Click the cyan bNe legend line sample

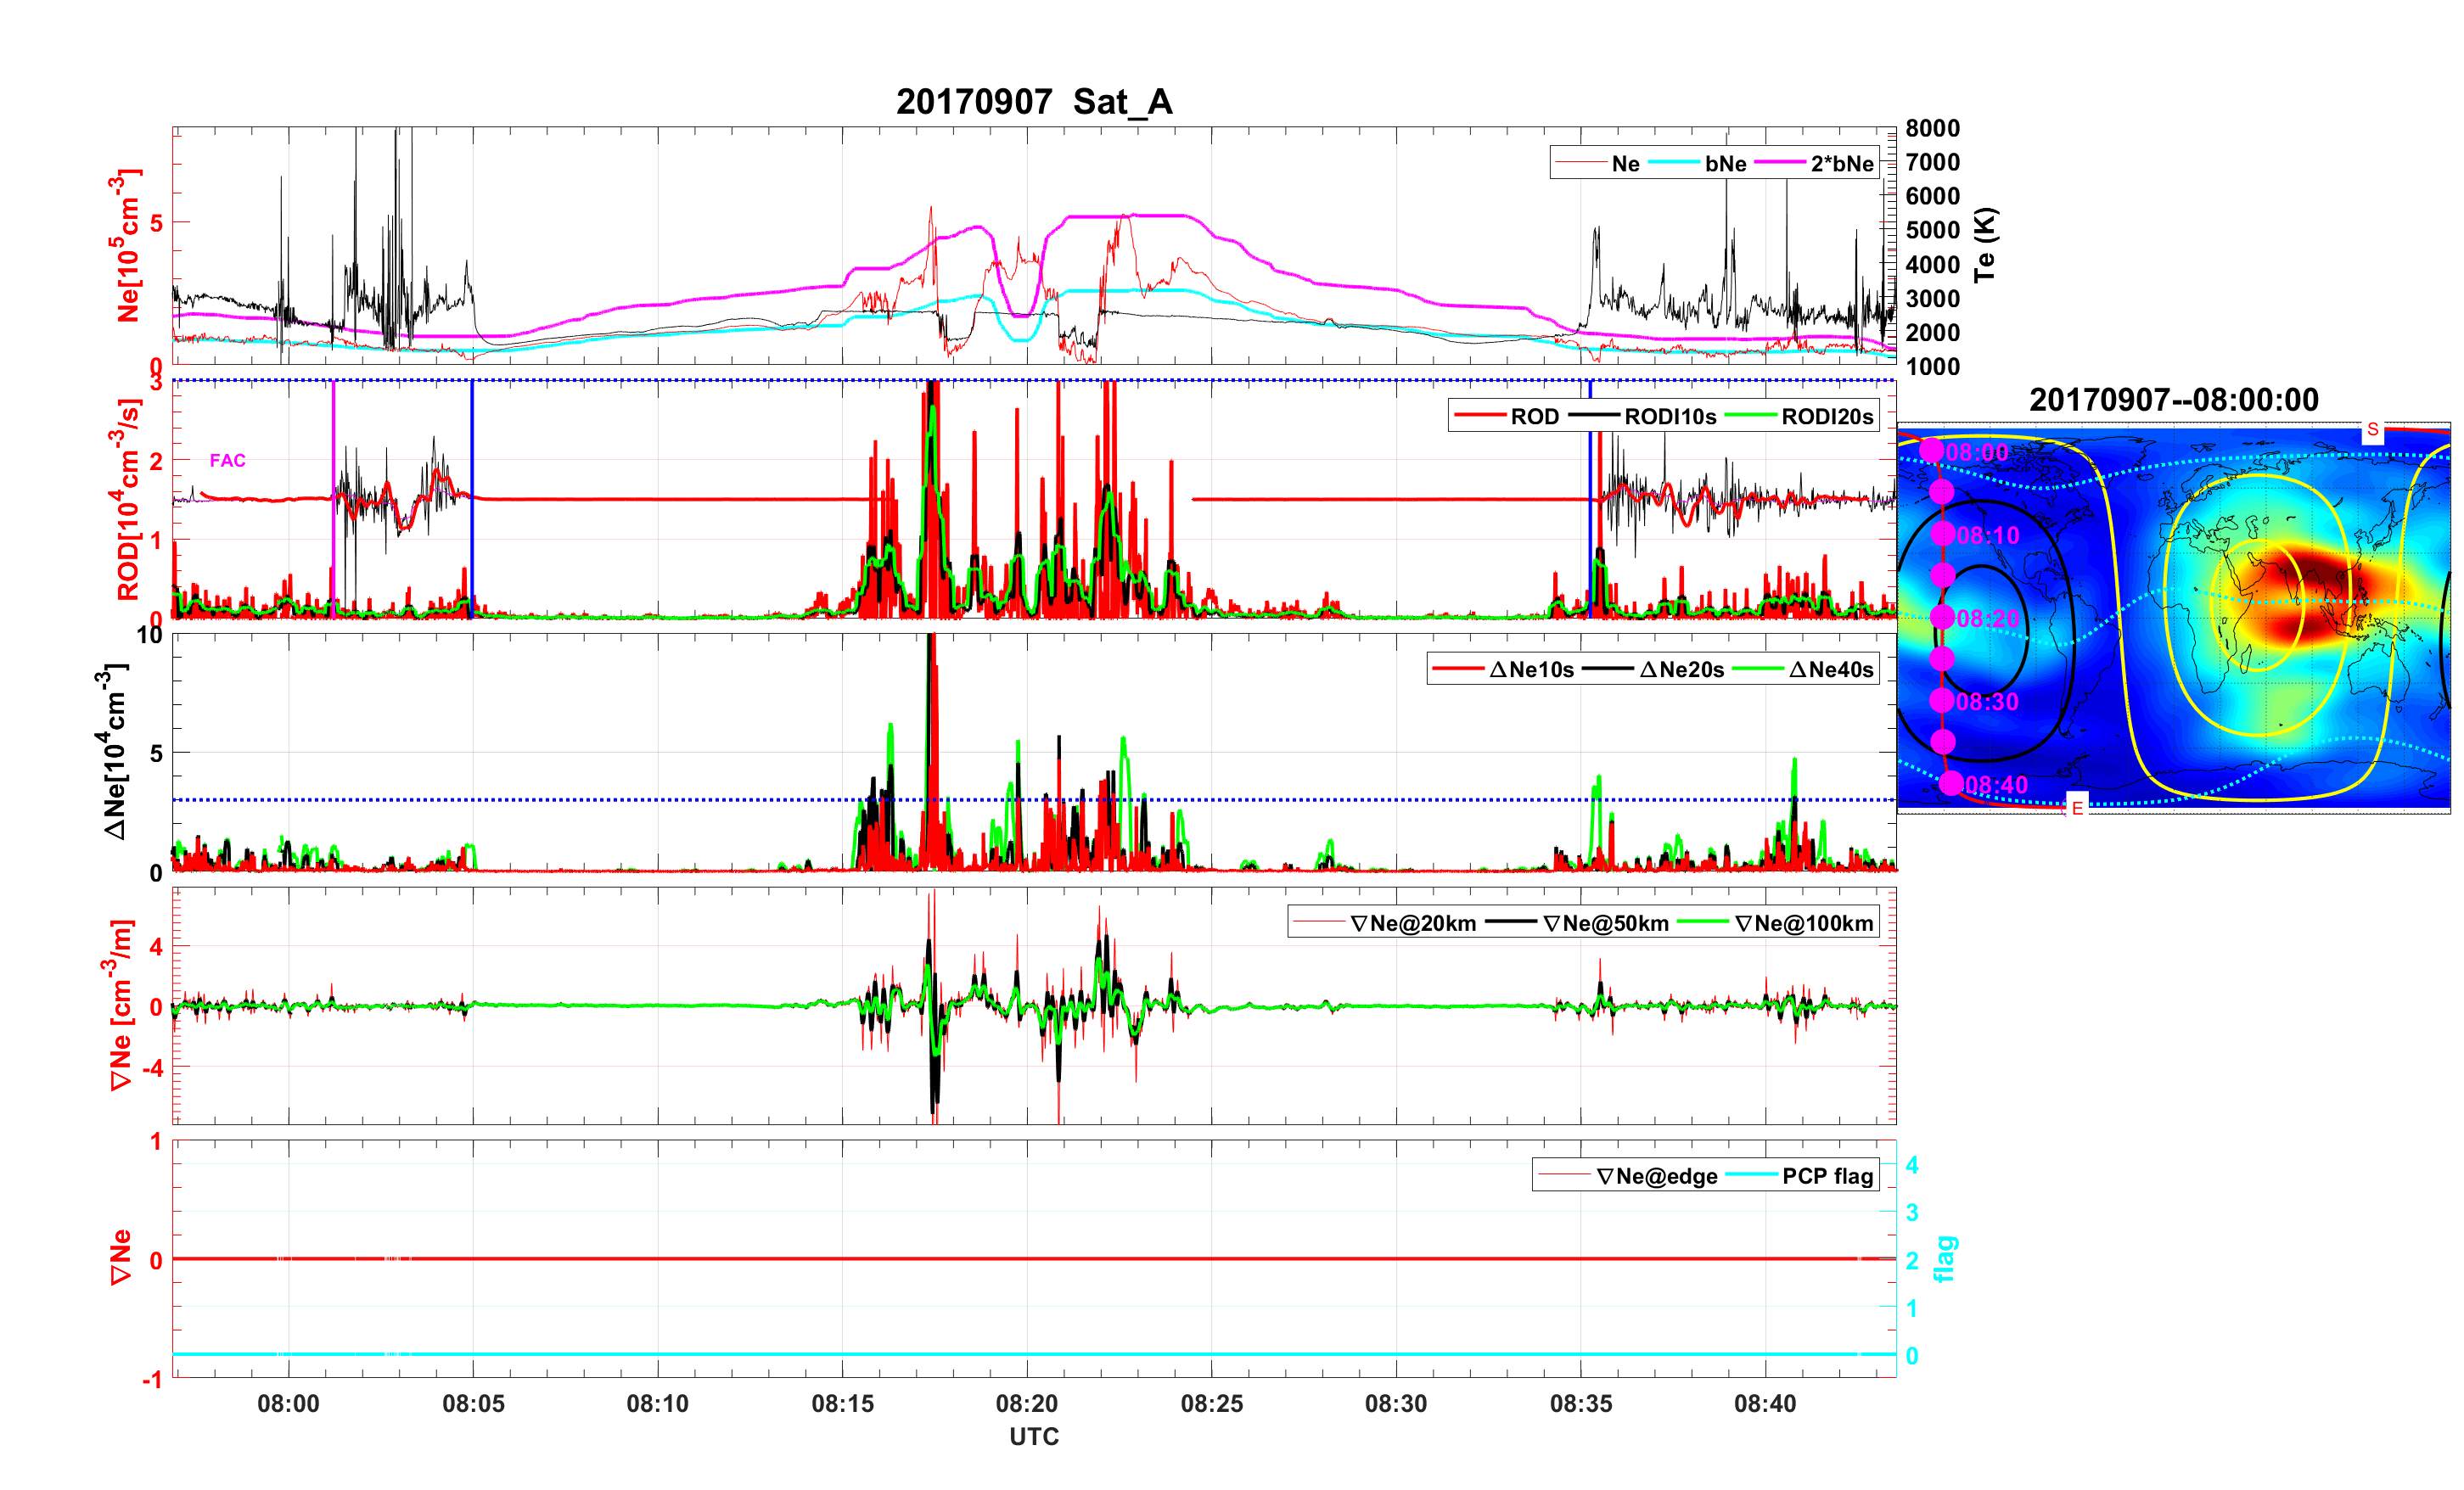[x=1673, y=163]
